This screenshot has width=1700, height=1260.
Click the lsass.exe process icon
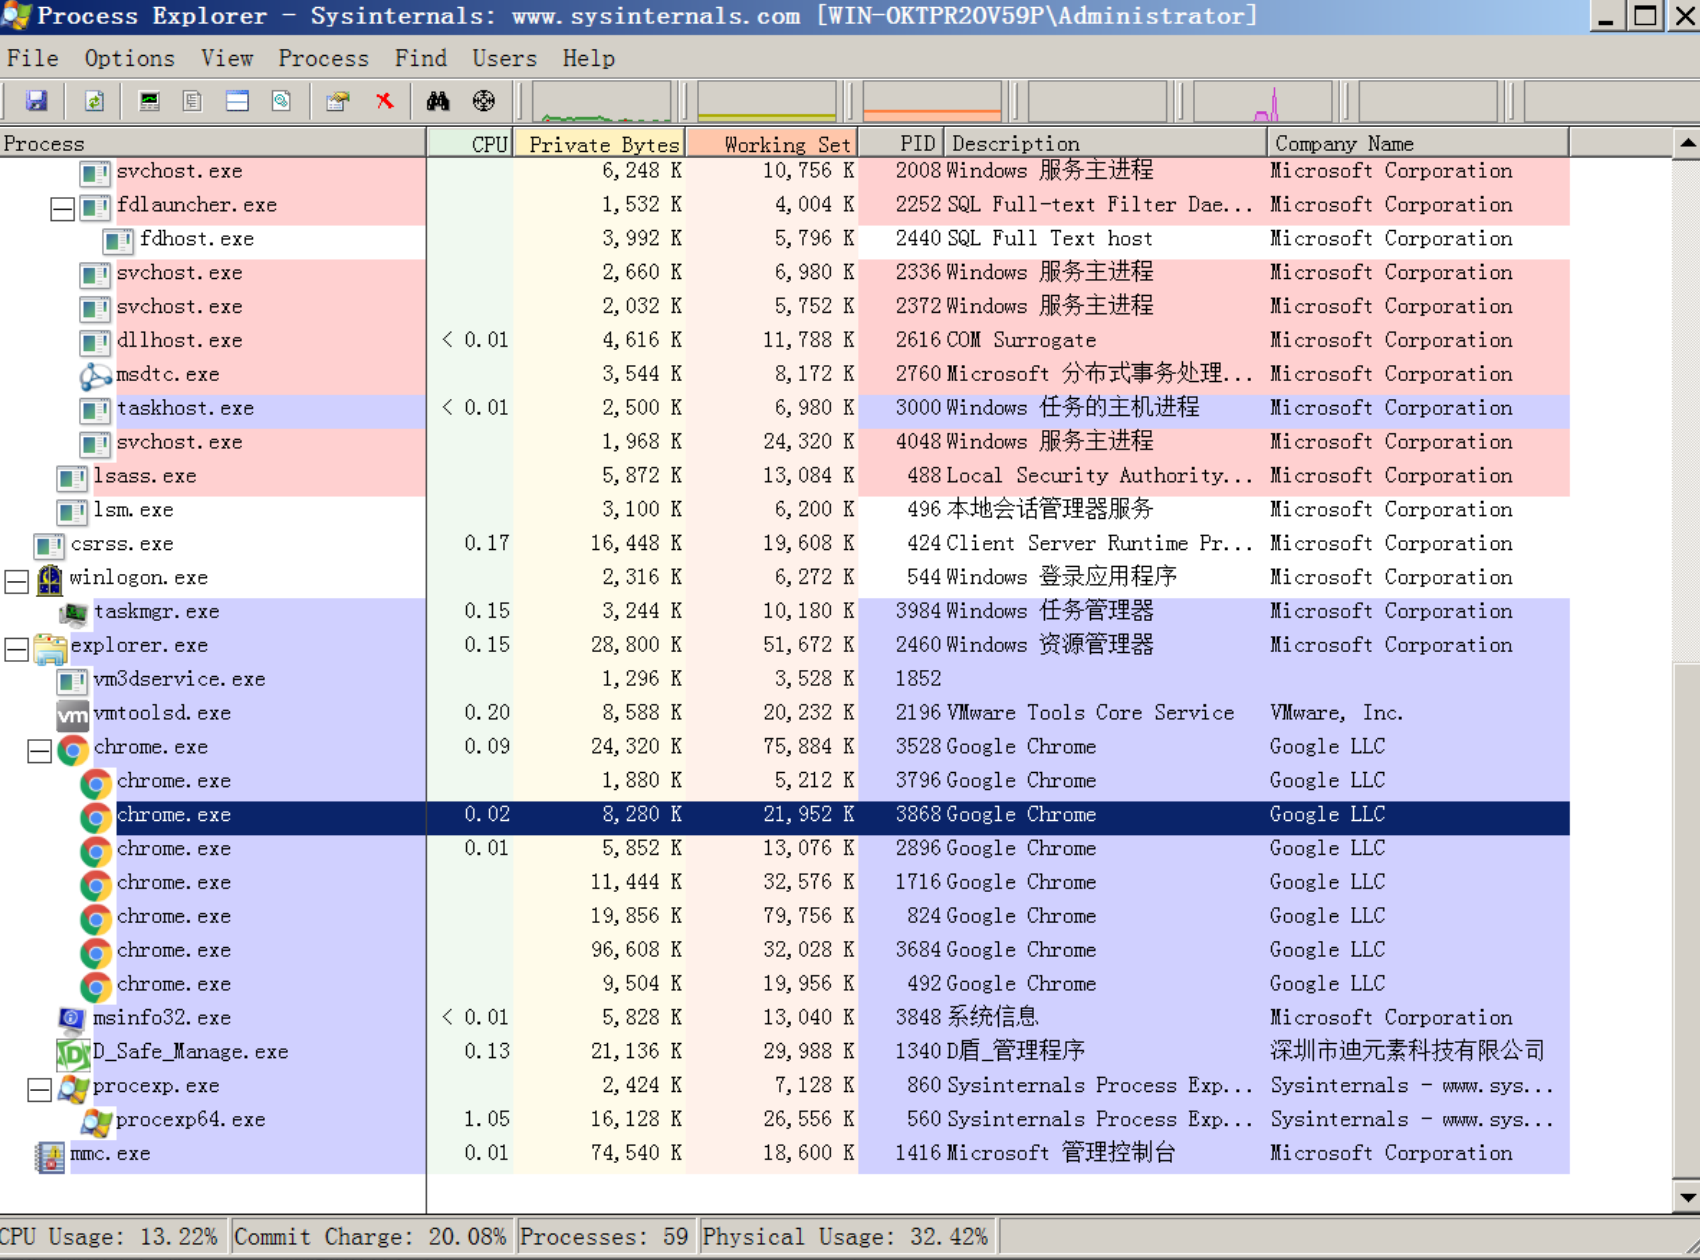72,478
